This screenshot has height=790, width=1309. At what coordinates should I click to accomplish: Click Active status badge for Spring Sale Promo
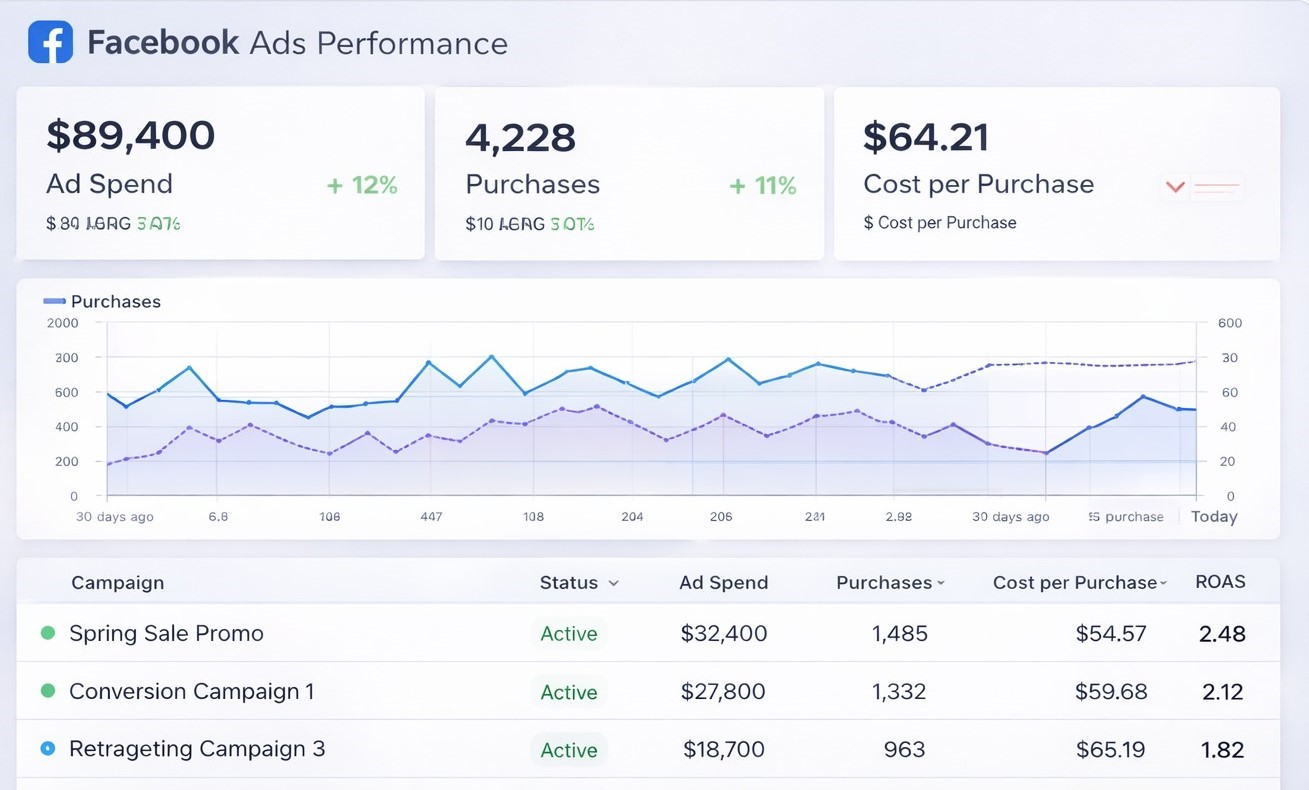(568, 634)
